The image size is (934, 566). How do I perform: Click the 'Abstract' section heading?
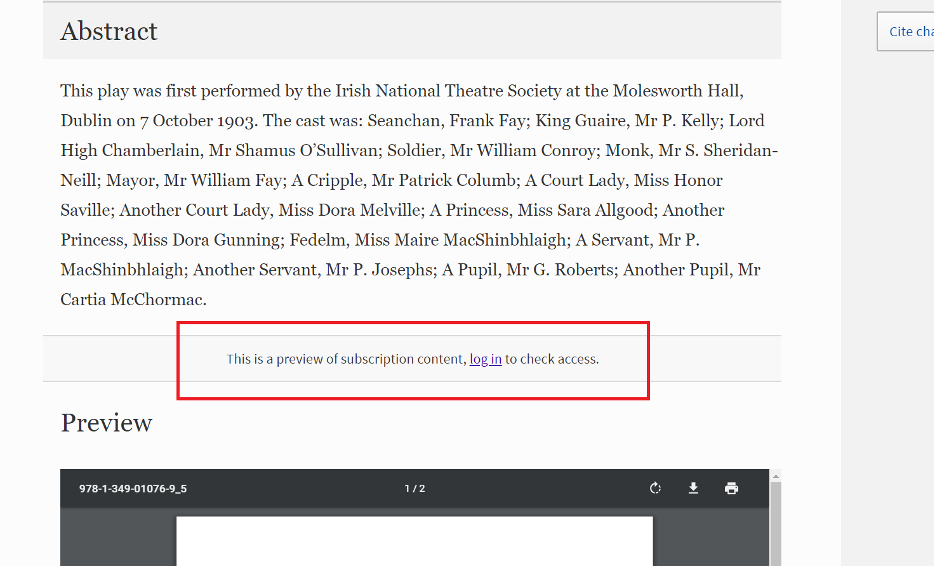109,31
